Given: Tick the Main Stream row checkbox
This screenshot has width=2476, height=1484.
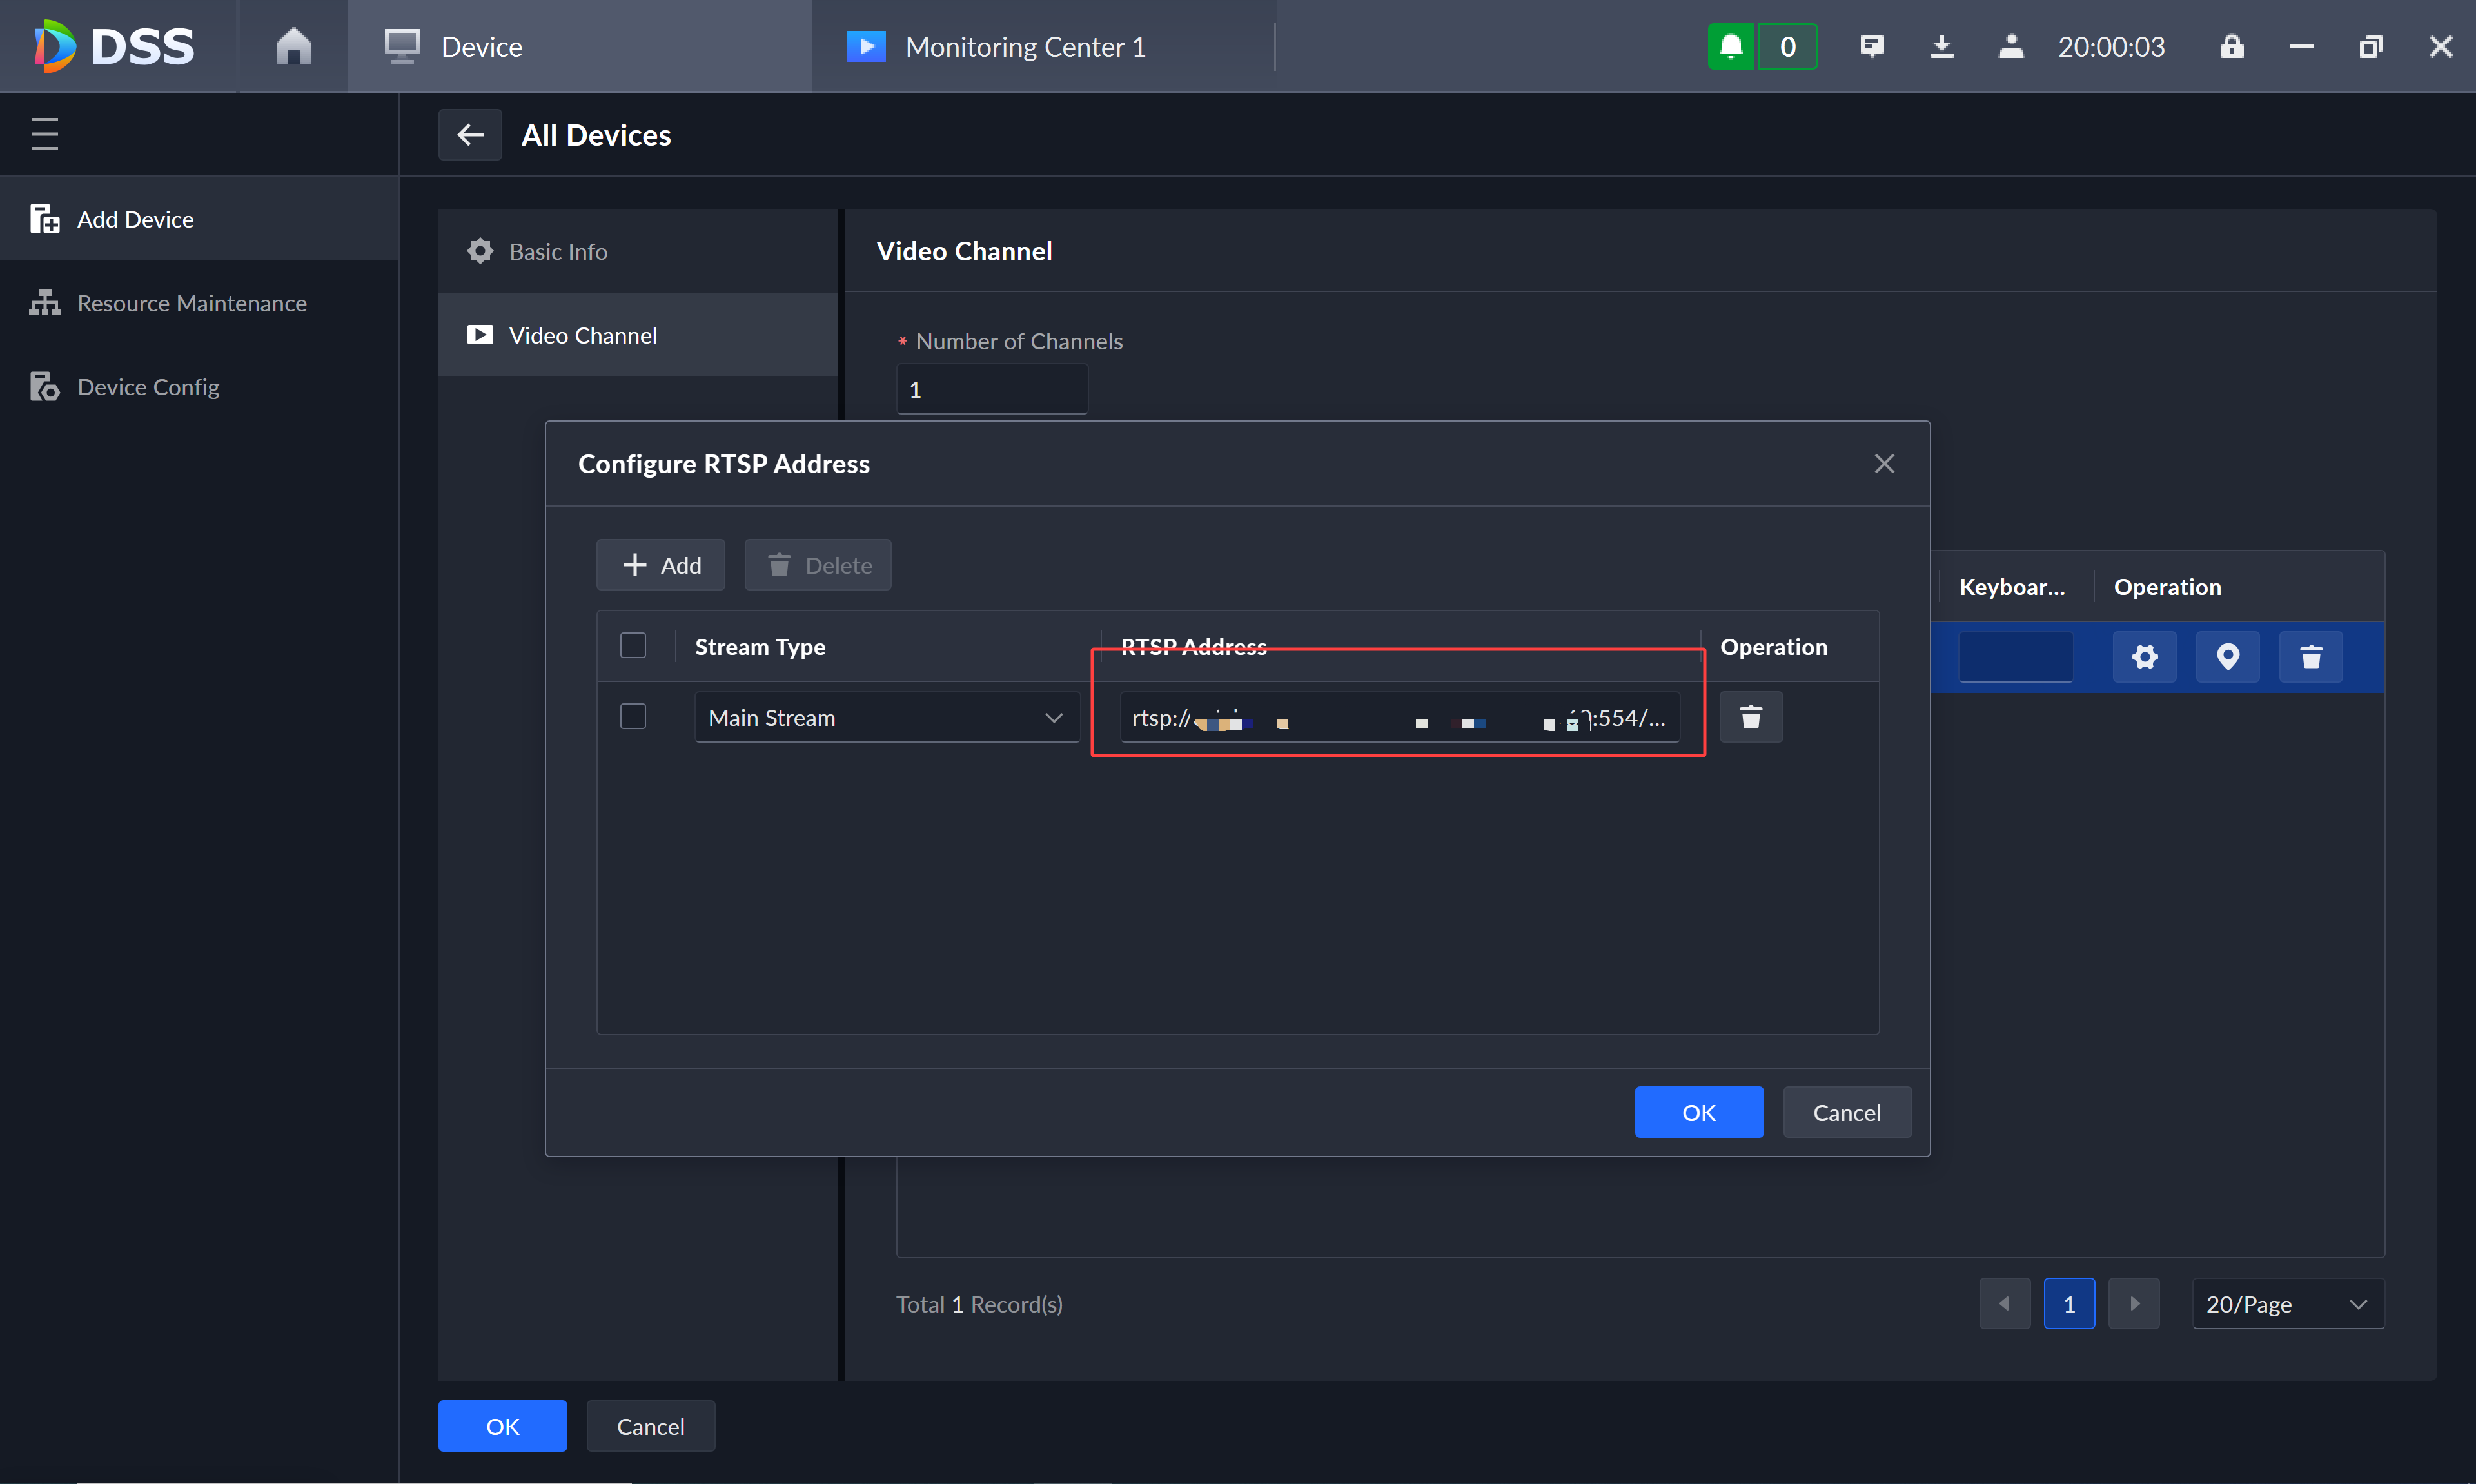Looking at the screenshot, I should (x=633, y=716).
